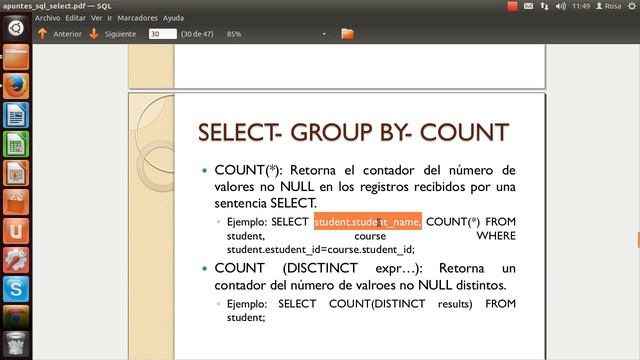Open the Ir menu
The height and width of the screenshot is (360, 640).
(x=109, y=18)
